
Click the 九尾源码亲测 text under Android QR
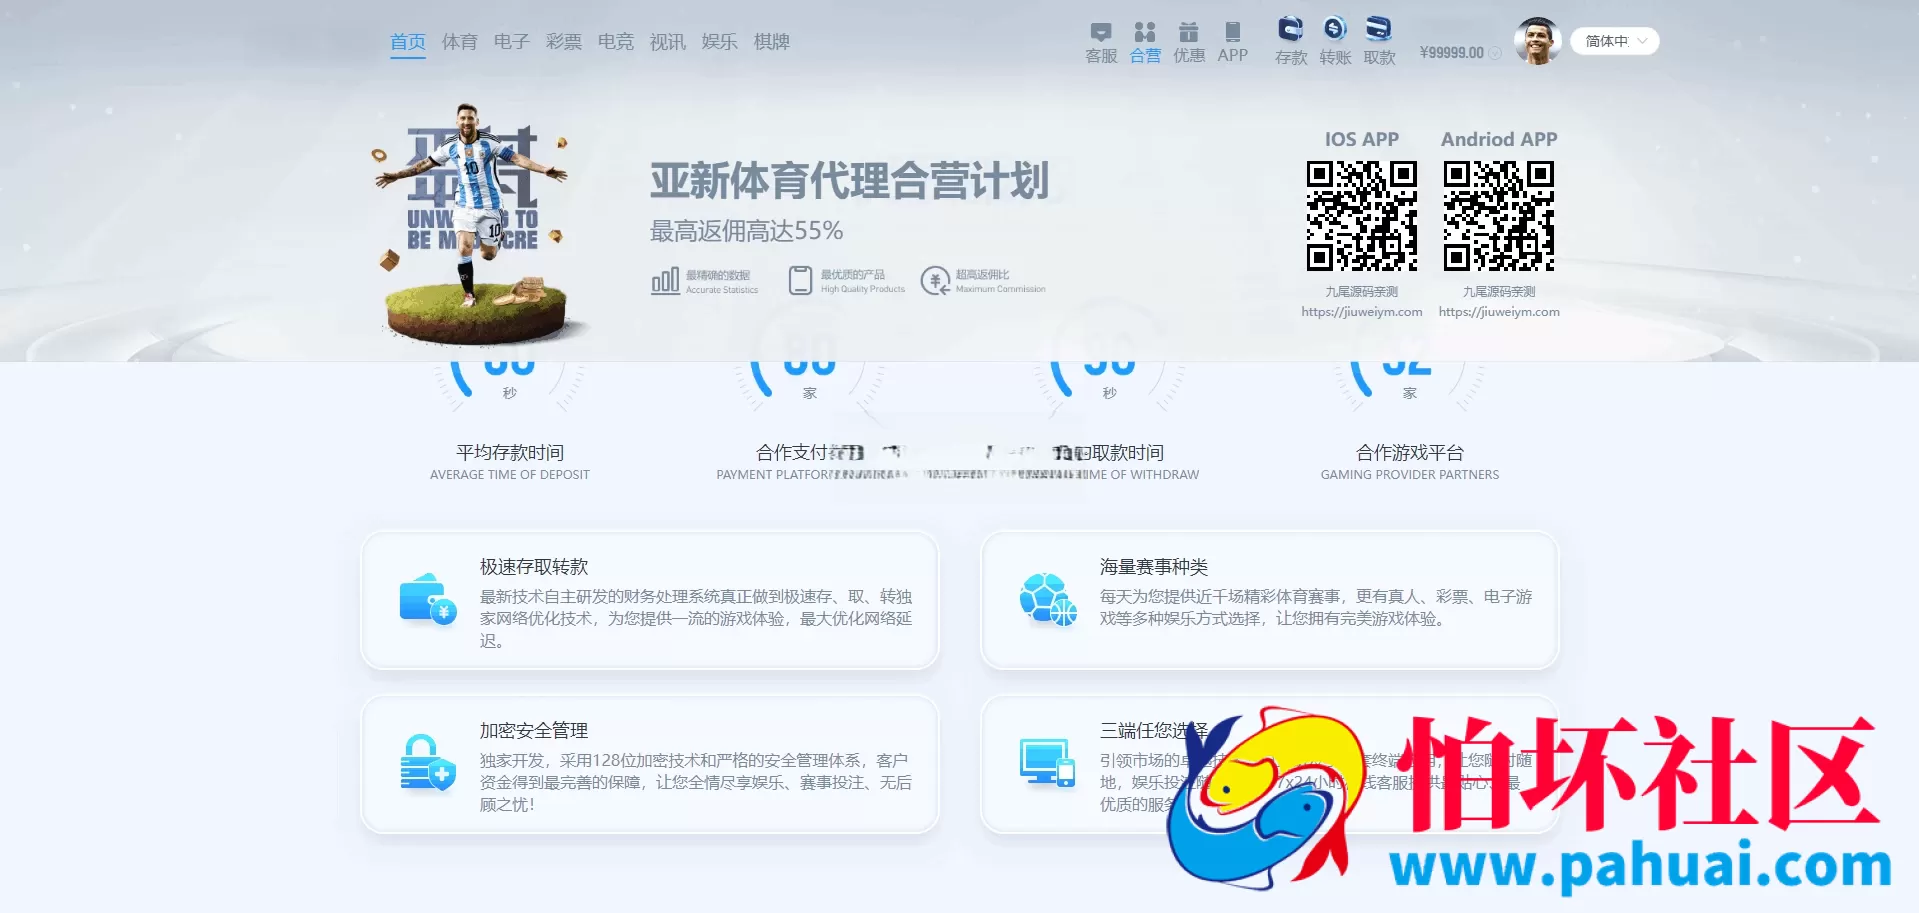[x=1499, y=292]
